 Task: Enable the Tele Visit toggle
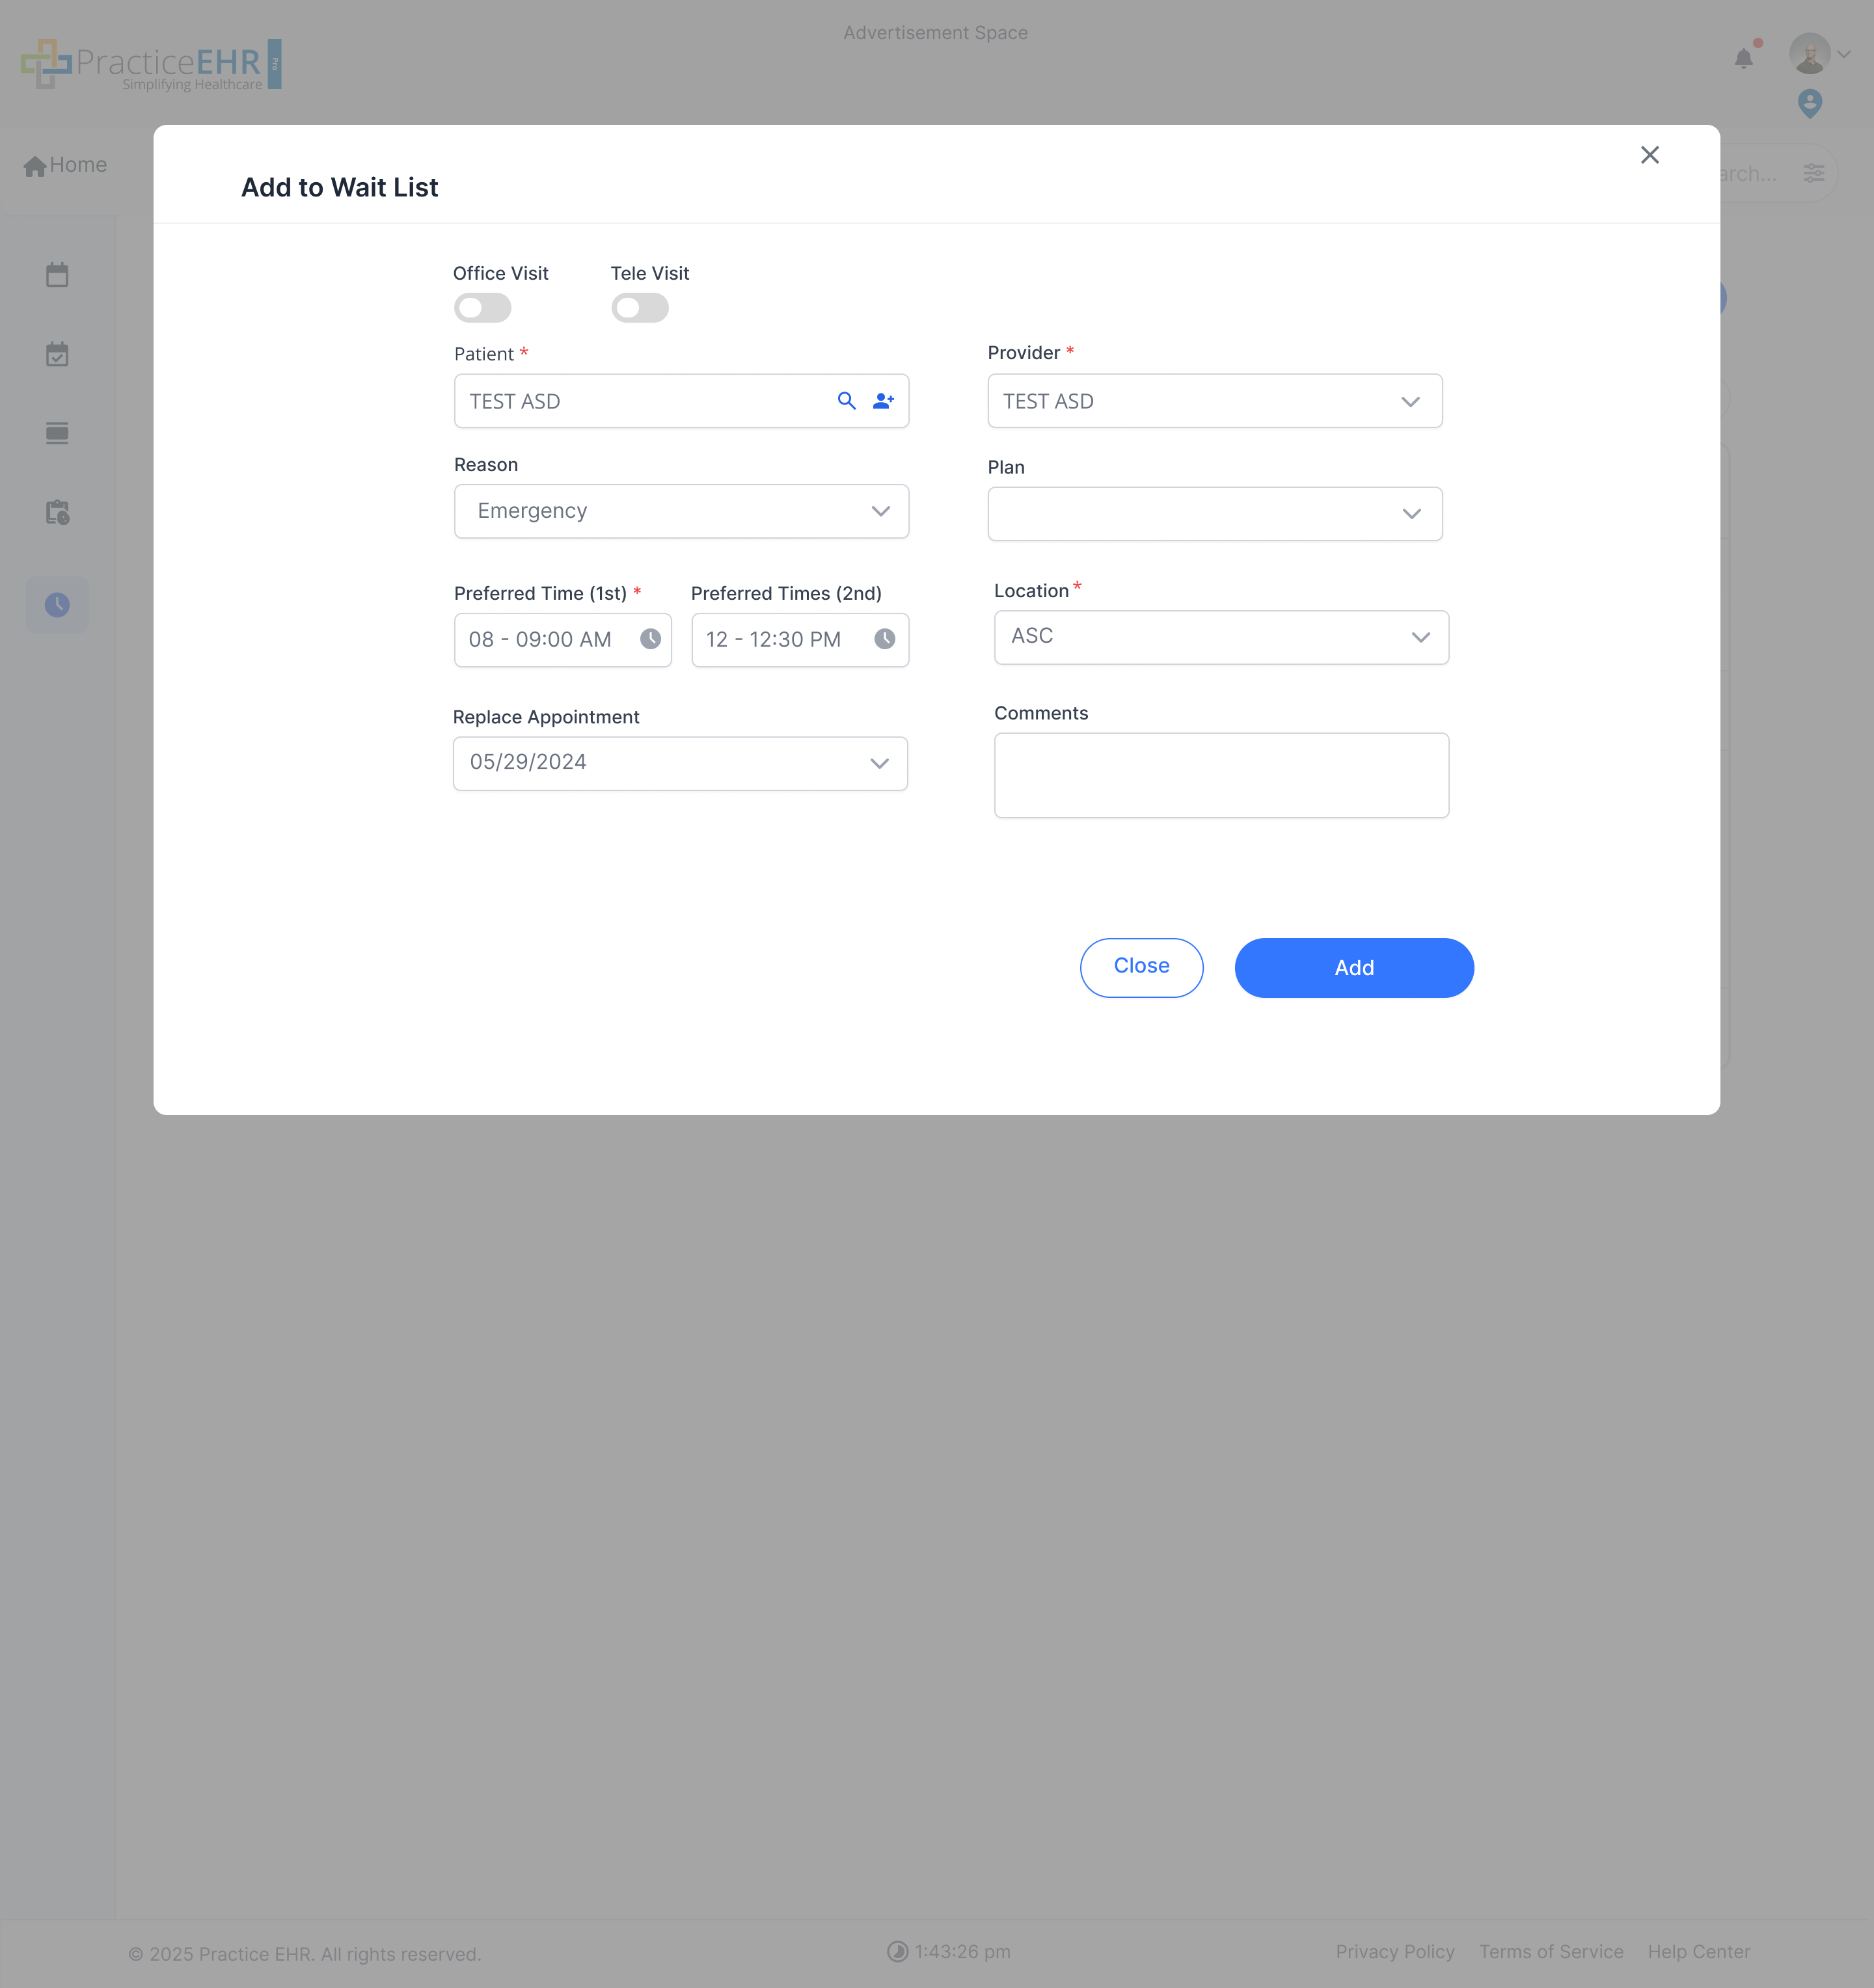[640, 307]
